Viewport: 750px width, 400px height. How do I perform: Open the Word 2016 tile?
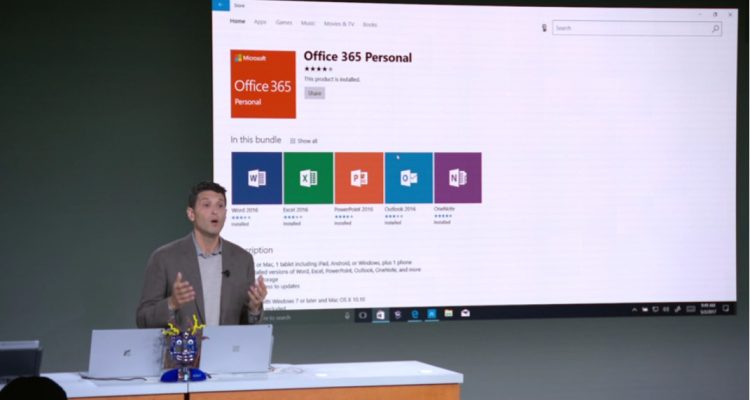[x=257, y=178]
